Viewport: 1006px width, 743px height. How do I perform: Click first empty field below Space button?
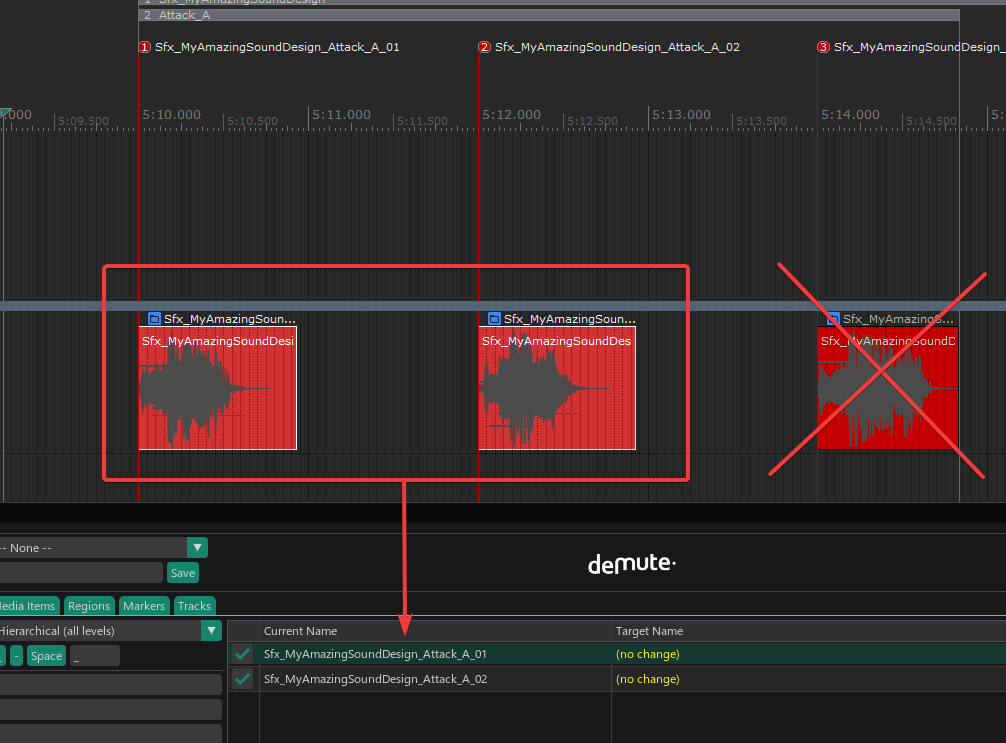tap(110, 684)
